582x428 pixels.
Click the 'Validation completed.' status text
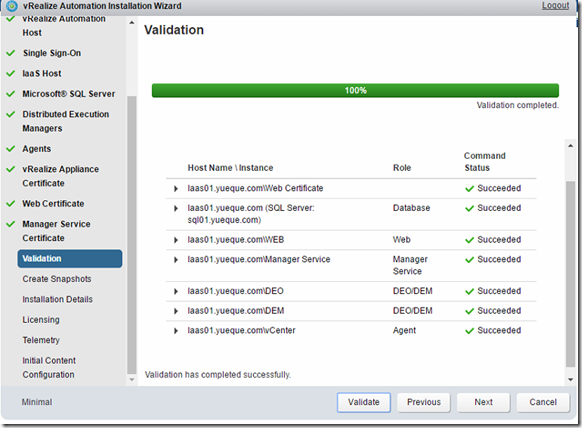tap(518, 105)
